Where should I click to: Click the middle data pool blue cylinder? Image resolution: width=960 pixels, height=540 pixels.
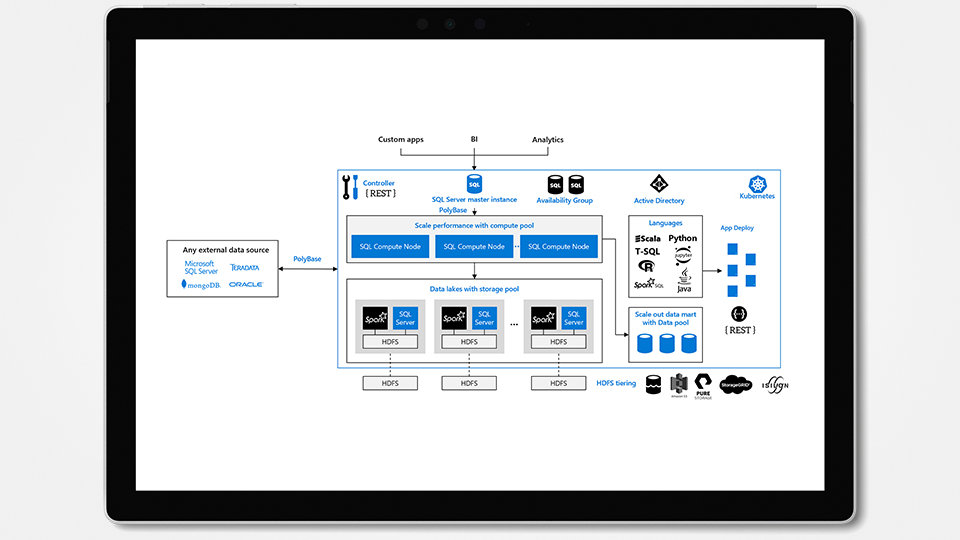click(666, 344)
